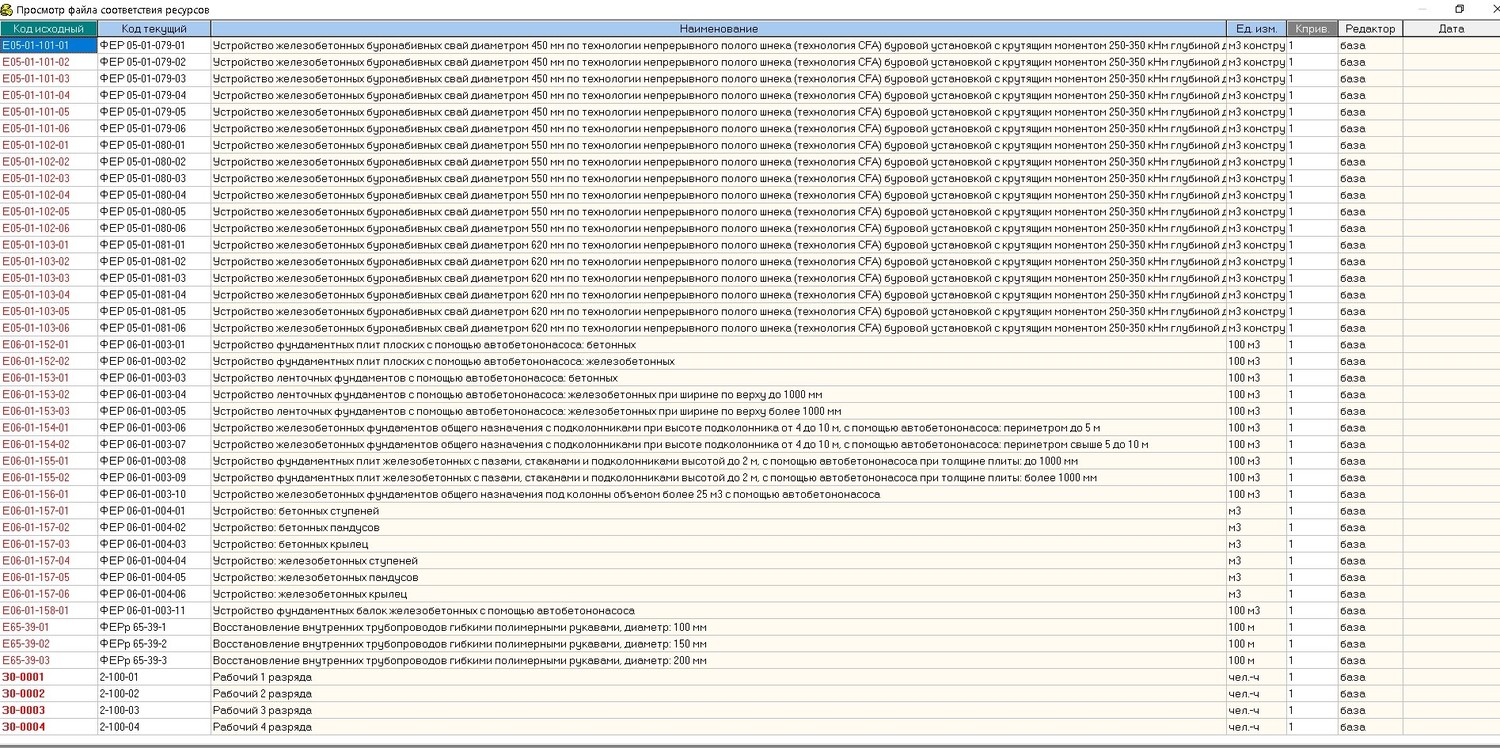Click current code ФЕР 06-01-004-02
Viewport: 1500px width, 748px height.
point(154,527)
